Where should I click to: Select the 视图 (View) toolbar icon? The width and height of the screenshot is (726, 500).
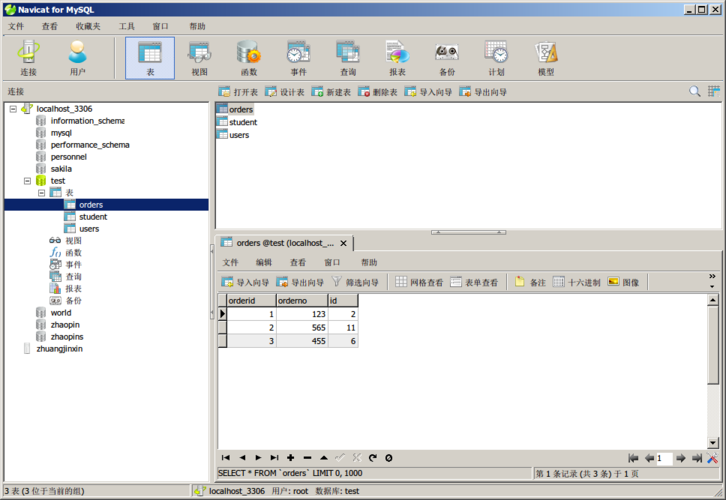[200, 58]
